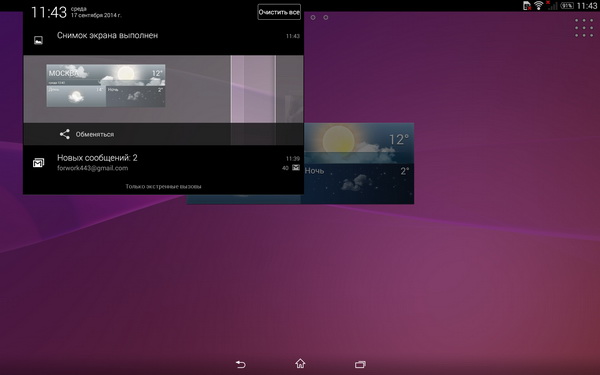Viewport: 600px width, 375px height.
Task: Tap the share icon next to Обменяться
Action: click(64, 134)
